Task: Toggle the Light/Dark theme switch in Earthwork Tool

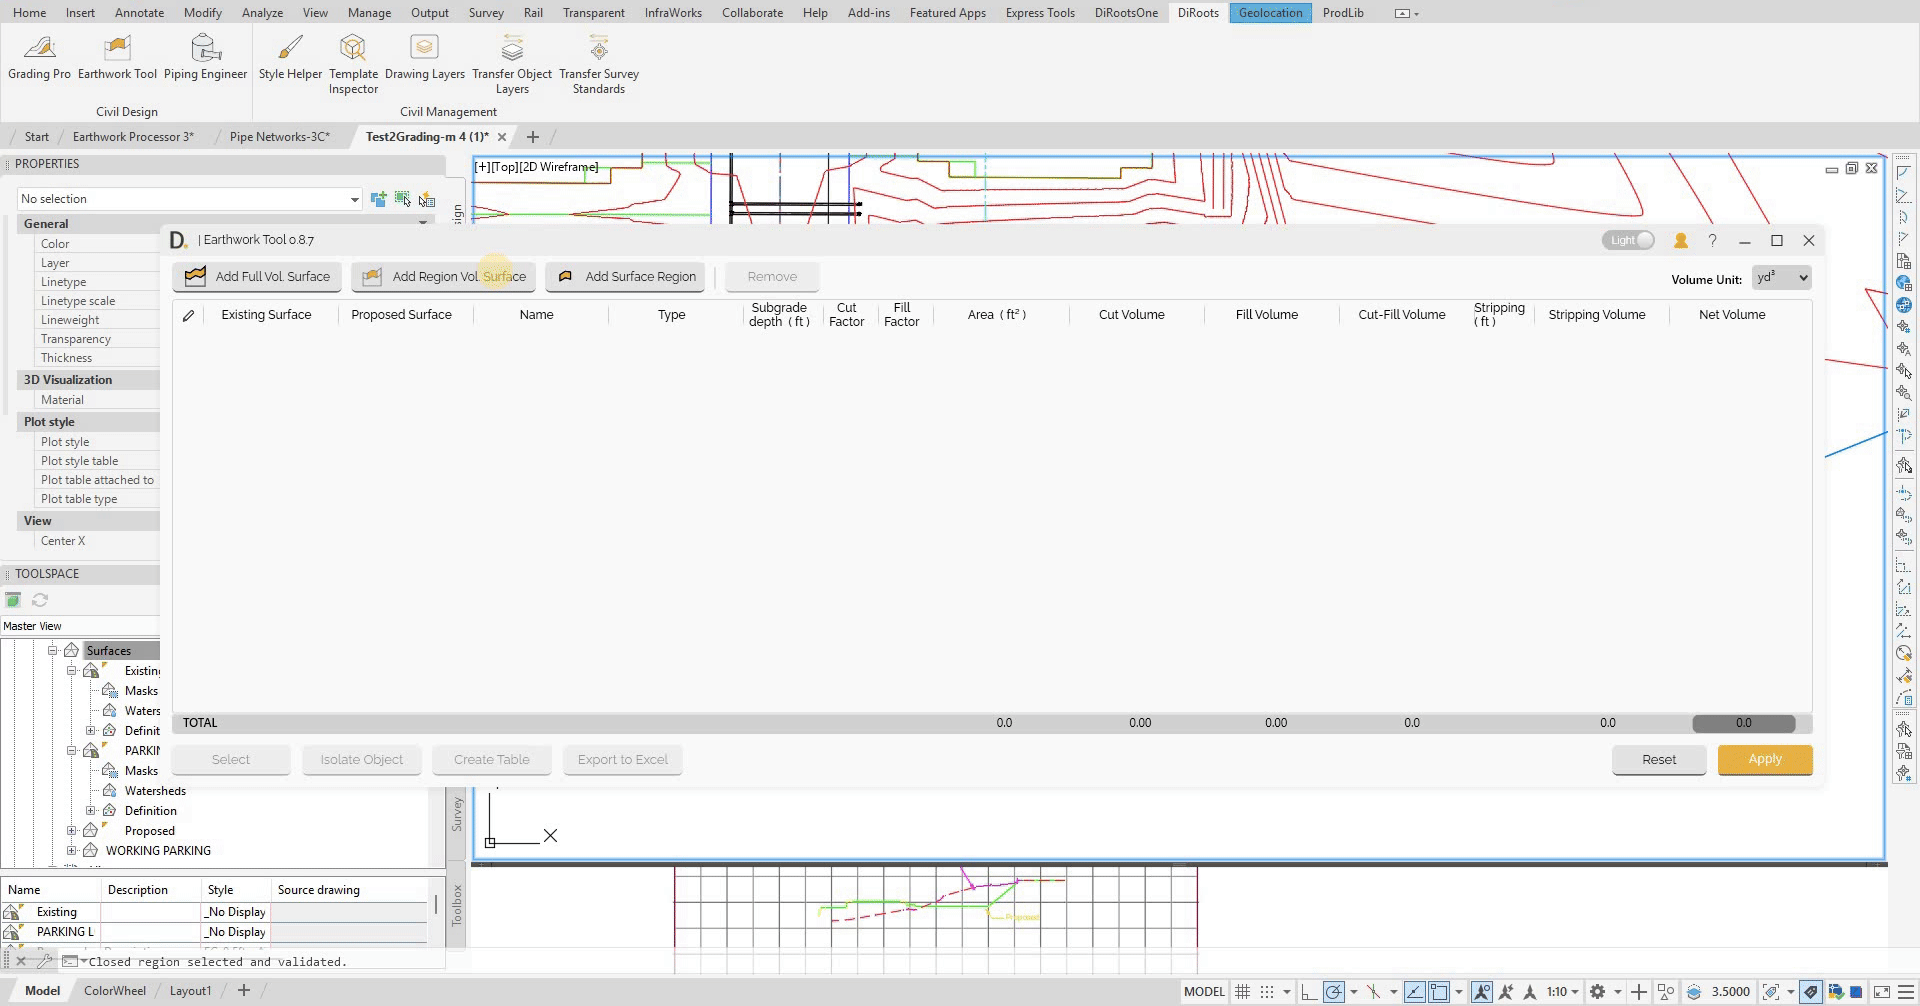Action: [x=1628, y=240]
